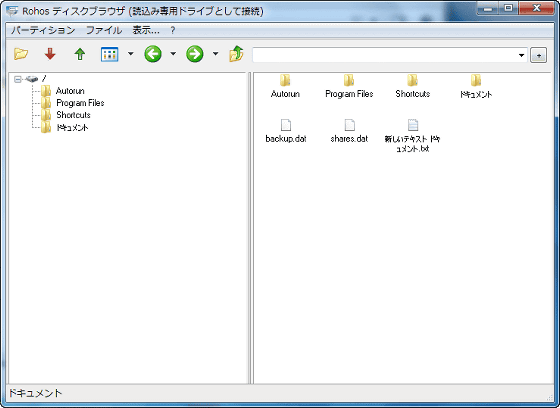Collapse the root / tree node
The width and height of the screenshot is (560, 408).
tap(18, 79)
